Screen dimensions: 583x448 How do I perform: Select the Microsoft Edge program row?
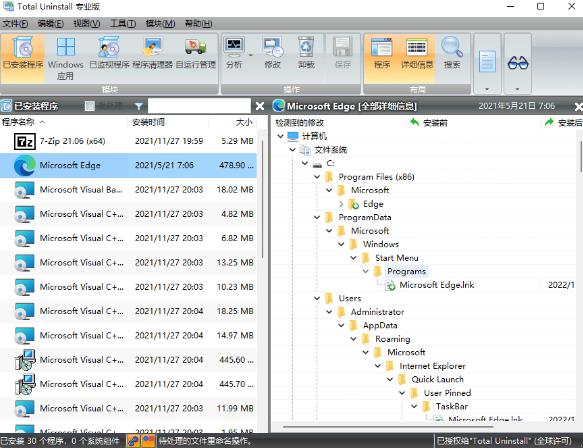[128, 165]
